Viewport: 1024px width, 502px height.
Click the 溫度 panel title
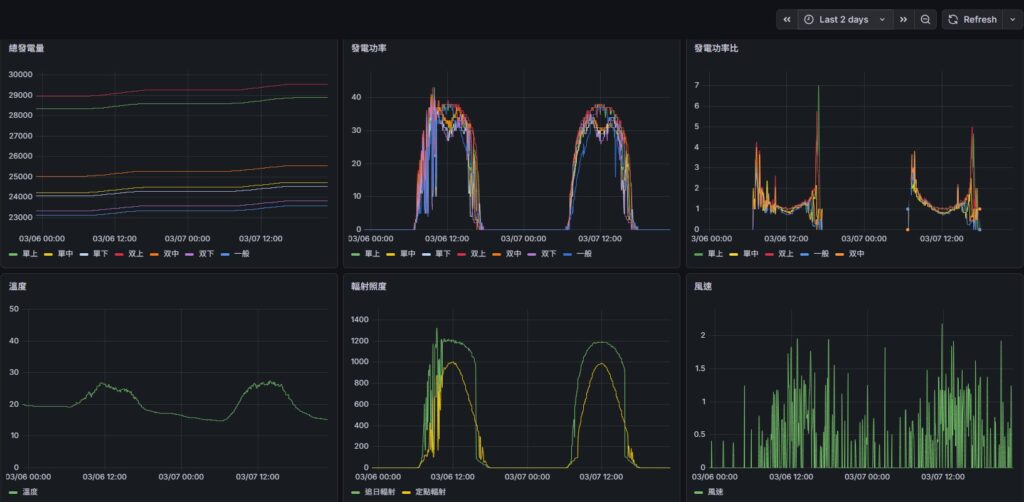point(16,286)
